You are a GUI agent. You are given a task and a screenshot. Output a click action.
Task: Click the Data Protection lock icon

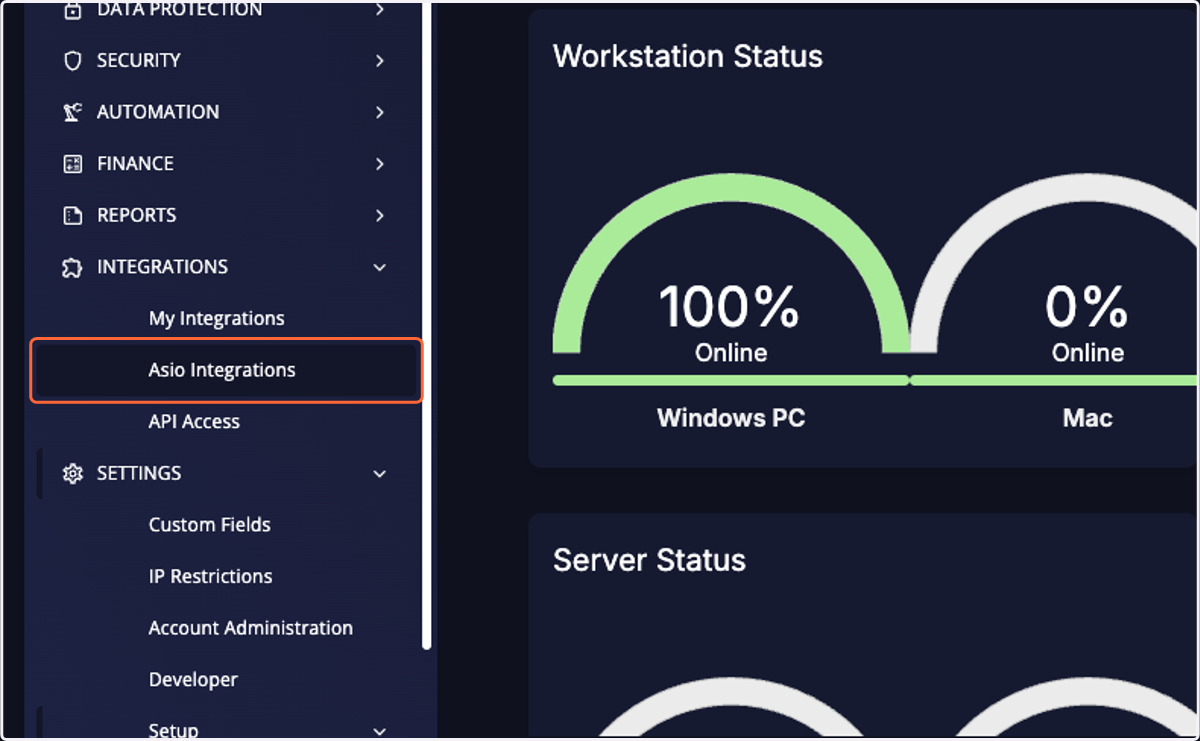coord(72,10)
